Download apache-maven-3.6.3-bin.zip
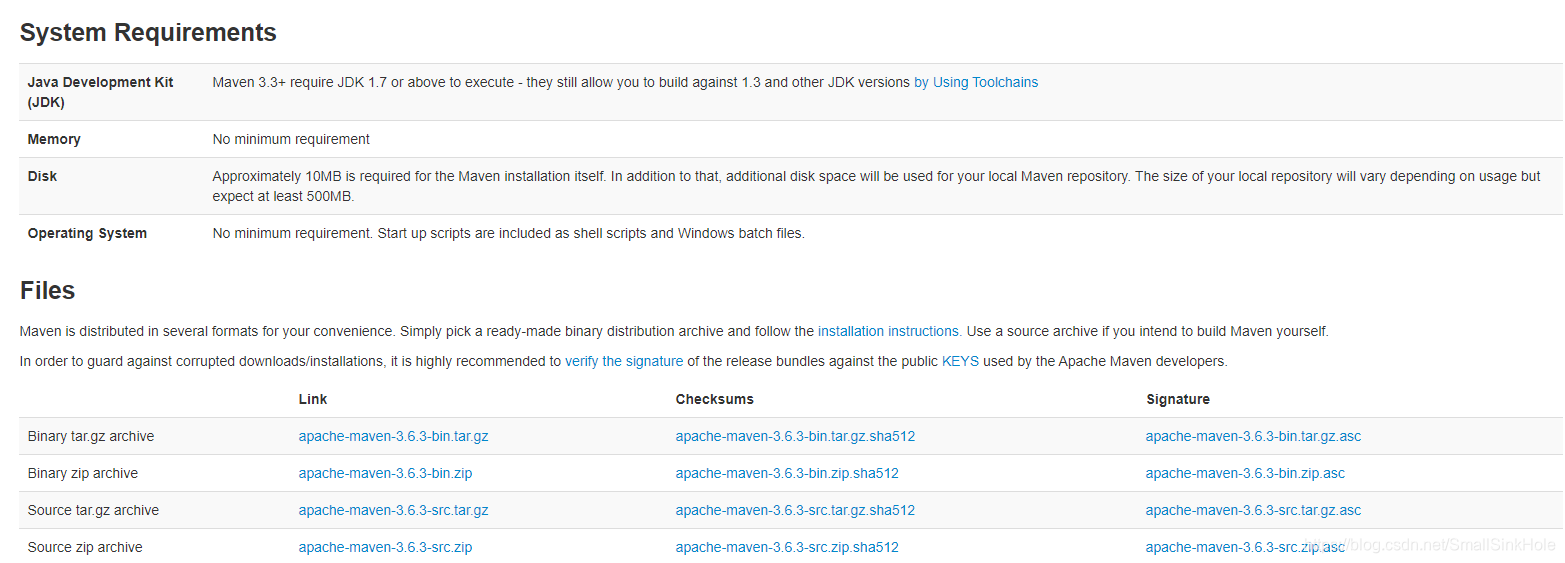1565x563 pixels. coord(385,473)
